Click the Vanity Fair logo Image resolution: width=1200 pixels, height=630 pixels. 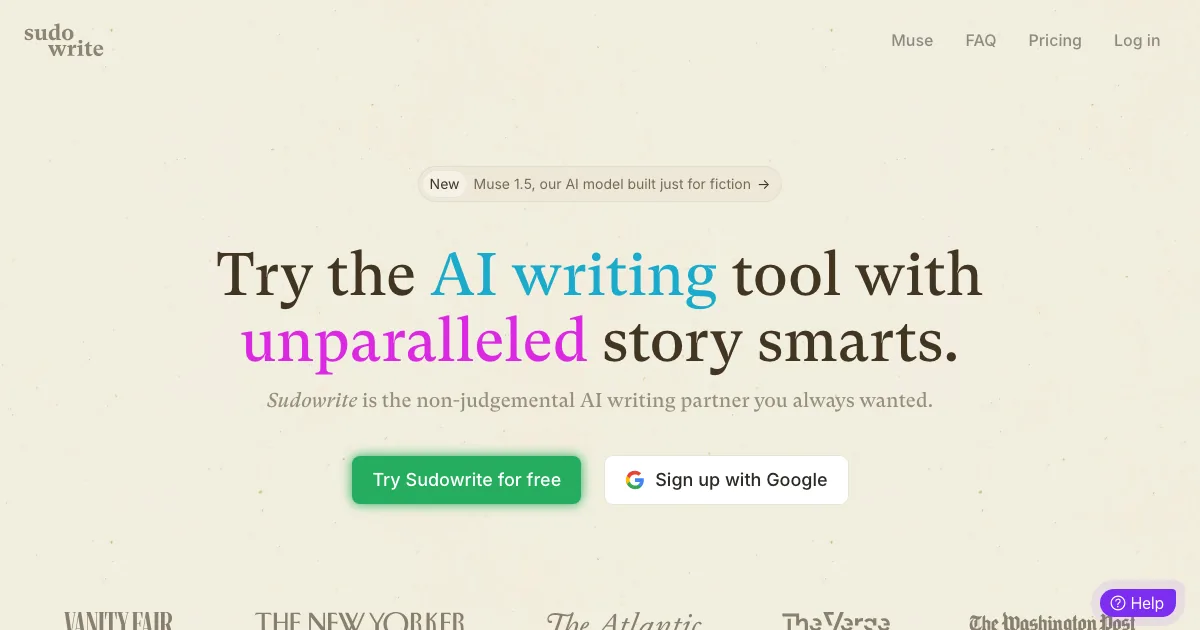tap(118, 621)
